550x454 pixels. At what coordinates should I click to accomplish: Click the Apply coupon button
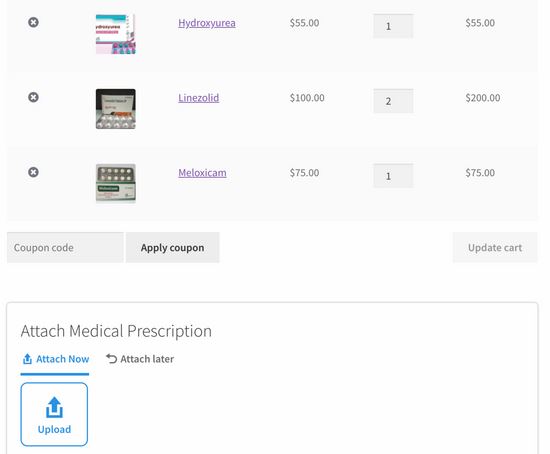(173, 248)
